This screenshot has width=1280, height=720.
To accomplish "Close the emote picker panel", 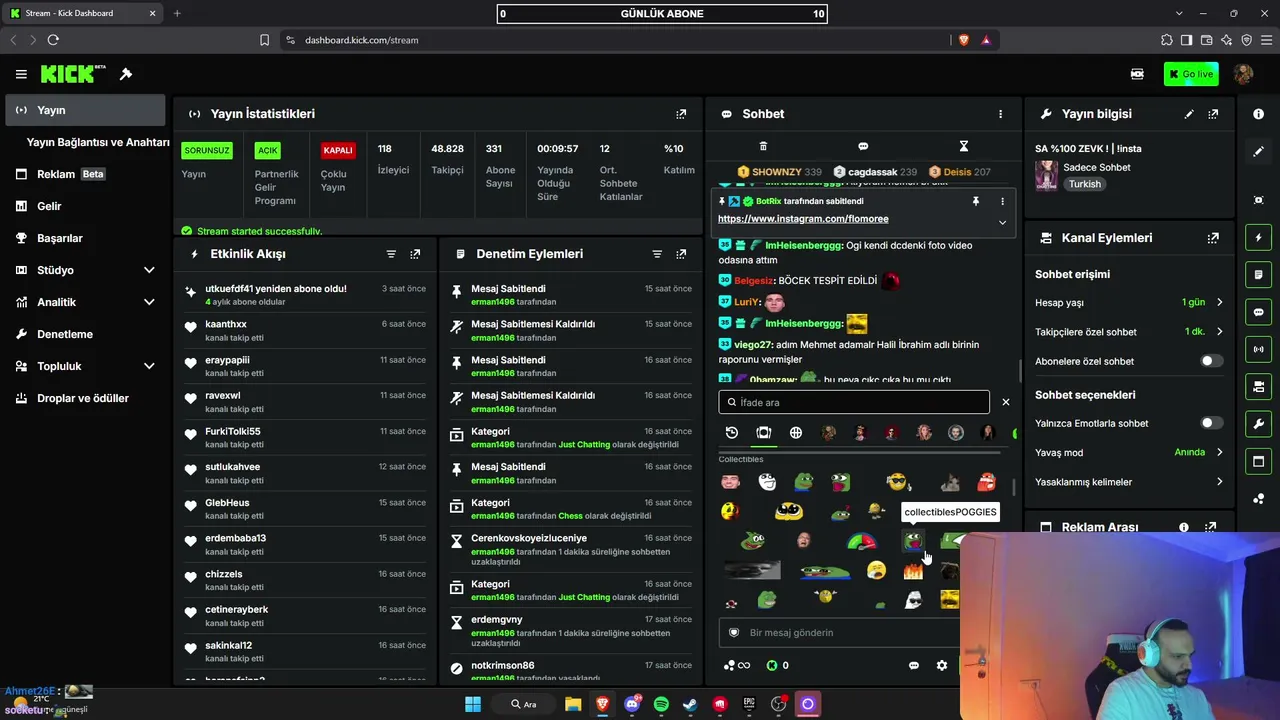I will coord(1006,402).
